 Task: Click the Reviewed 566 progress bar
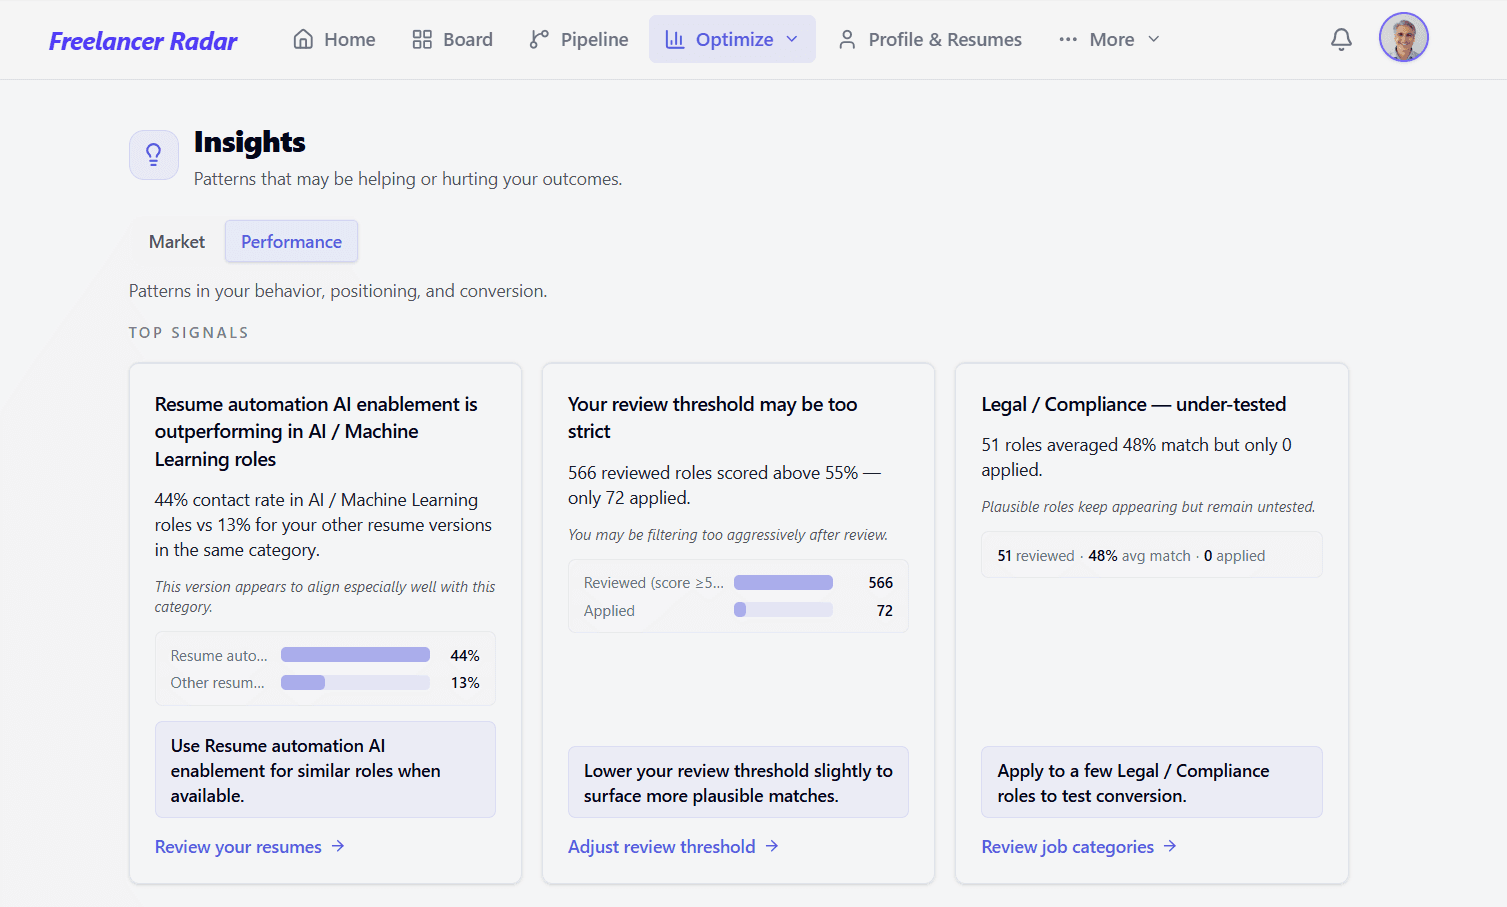click(x=782, y=582)
